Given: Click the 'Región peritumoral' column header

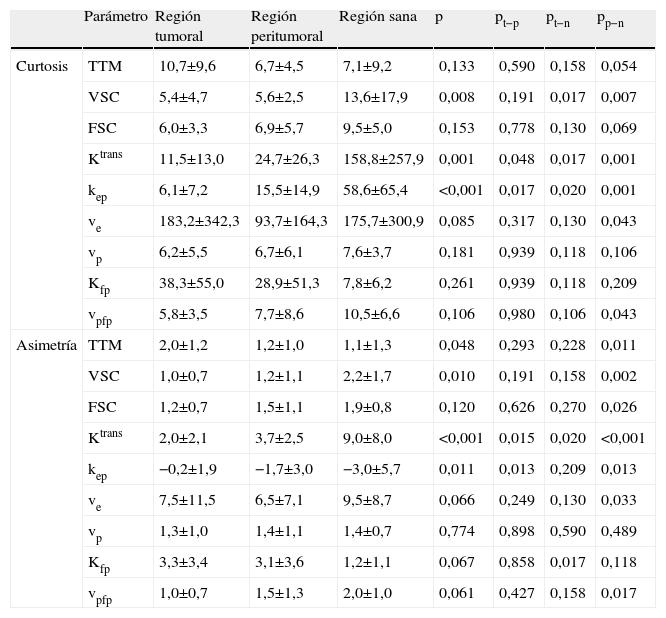Looking at the screenshot, I should [x=287, y=27].
